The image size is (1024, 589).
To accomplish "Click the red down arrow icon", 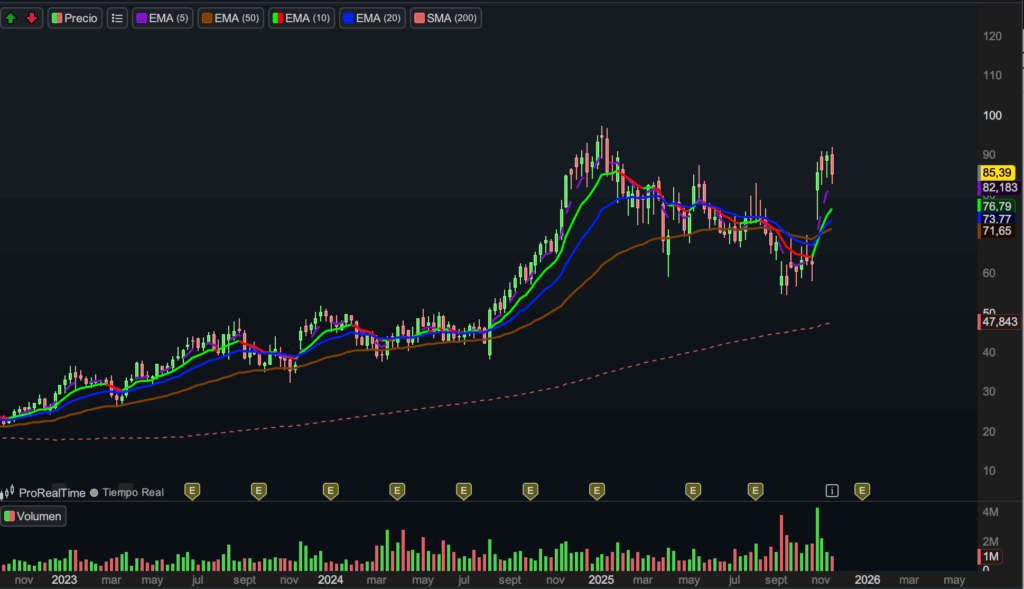I will coord(31,18).
